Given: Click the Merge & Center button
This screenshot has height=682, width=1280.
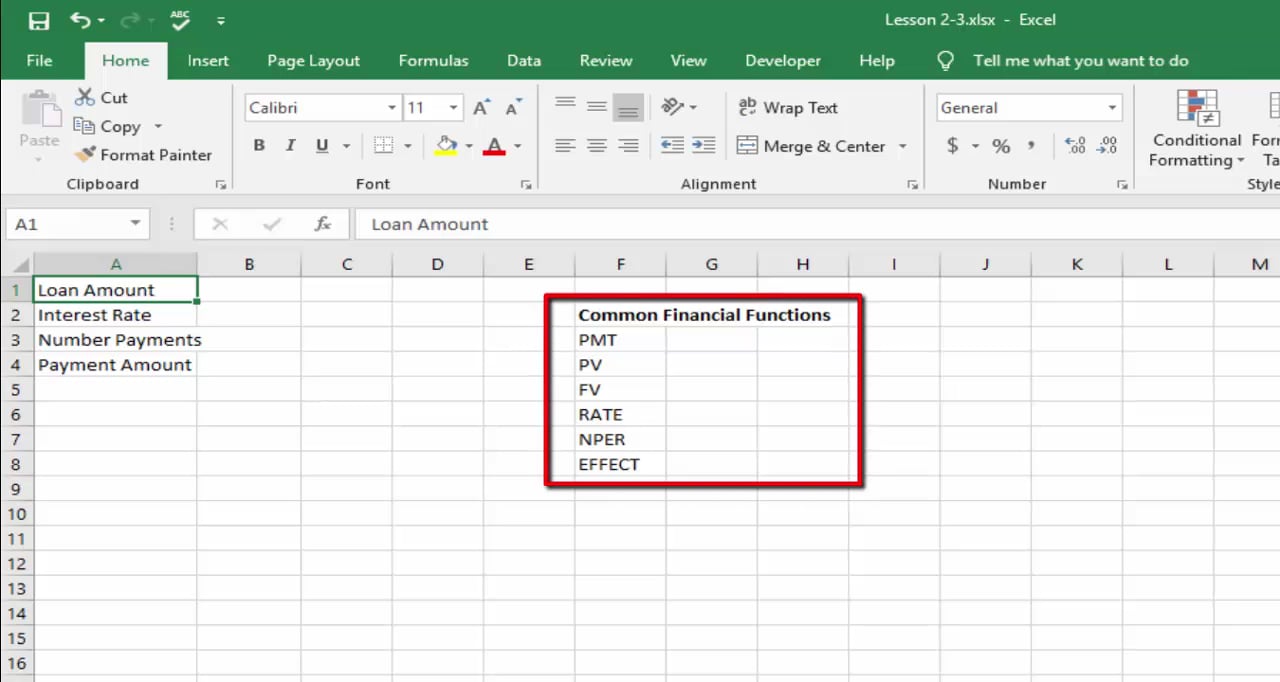Looking at the screenshot, I should tap(811, 146).
